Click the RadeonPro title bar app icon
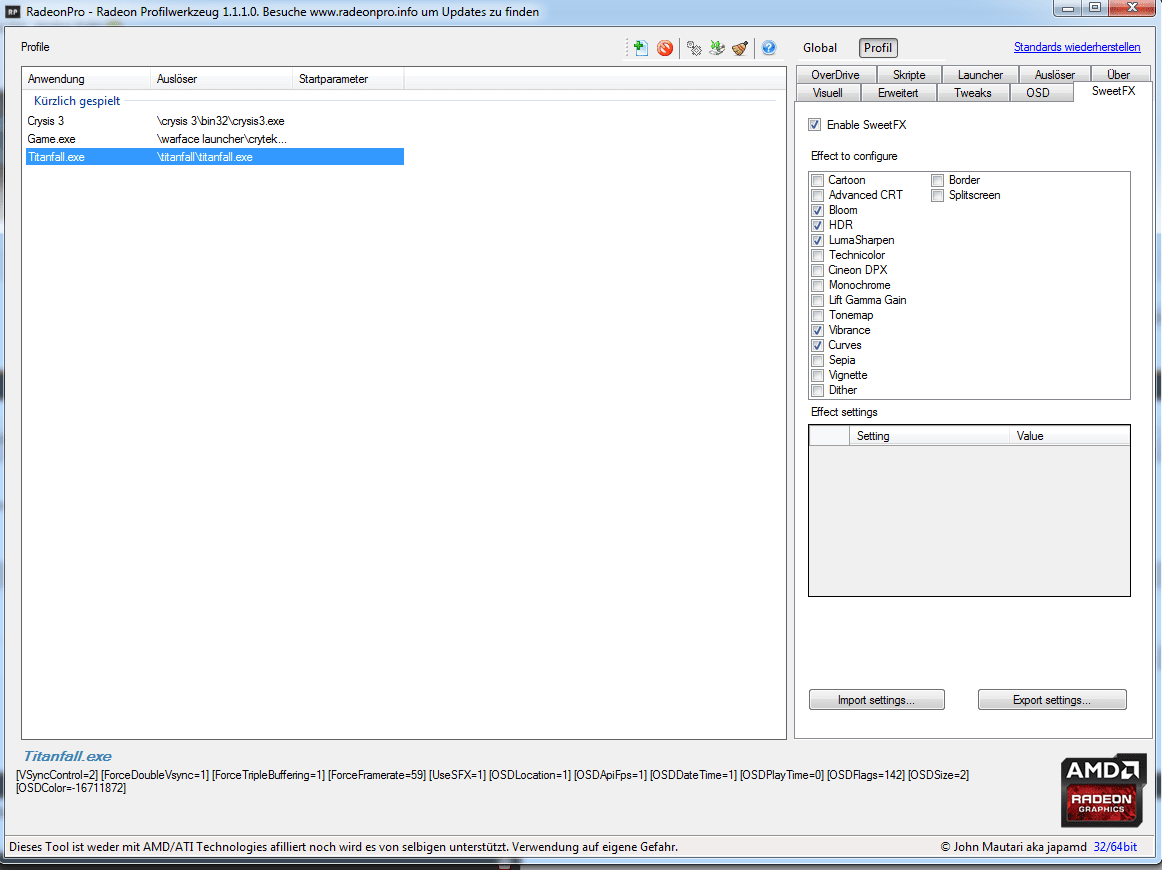Image resolution: width=1162 pixels, height=870 pixels. (12, 11)
